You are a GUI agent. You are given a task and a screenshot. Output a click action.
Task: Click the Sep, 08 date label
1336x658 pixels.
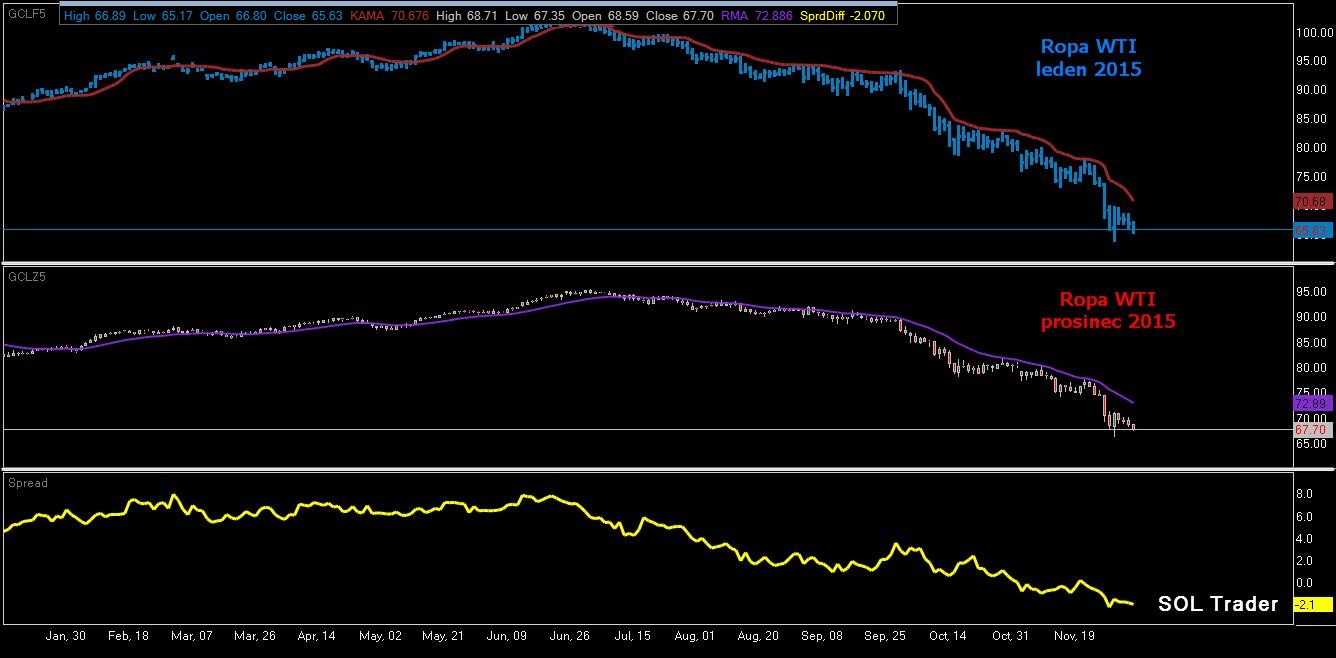tap(820, 635)
